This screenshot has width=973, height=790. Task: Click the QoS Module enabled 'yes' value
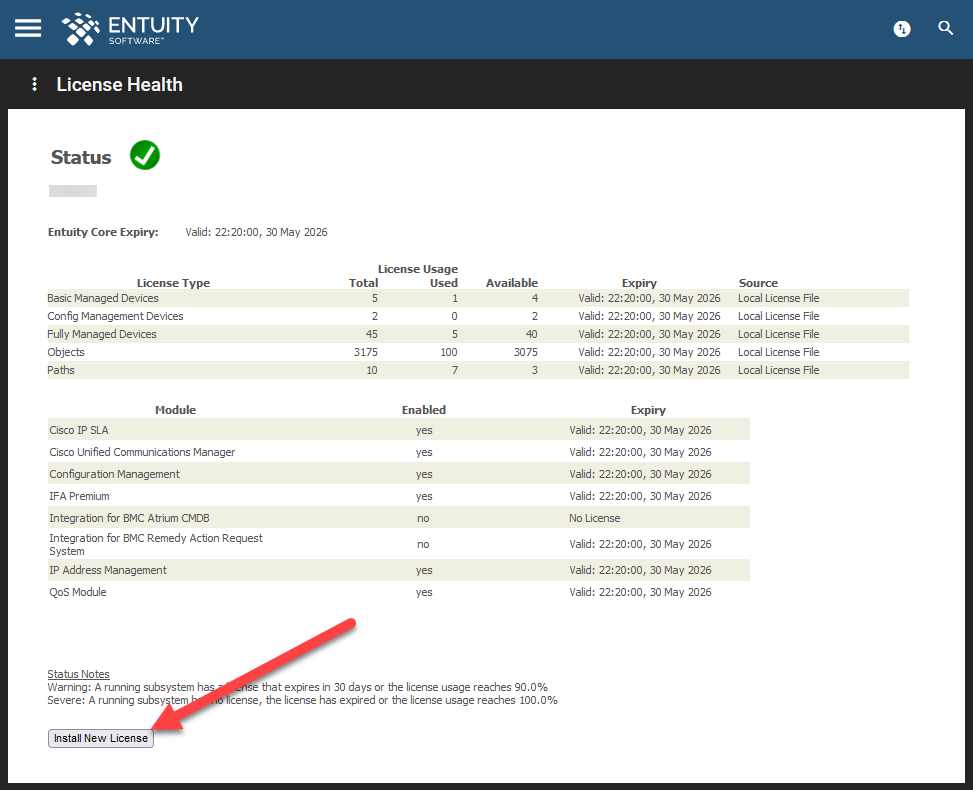click(424, 592)
